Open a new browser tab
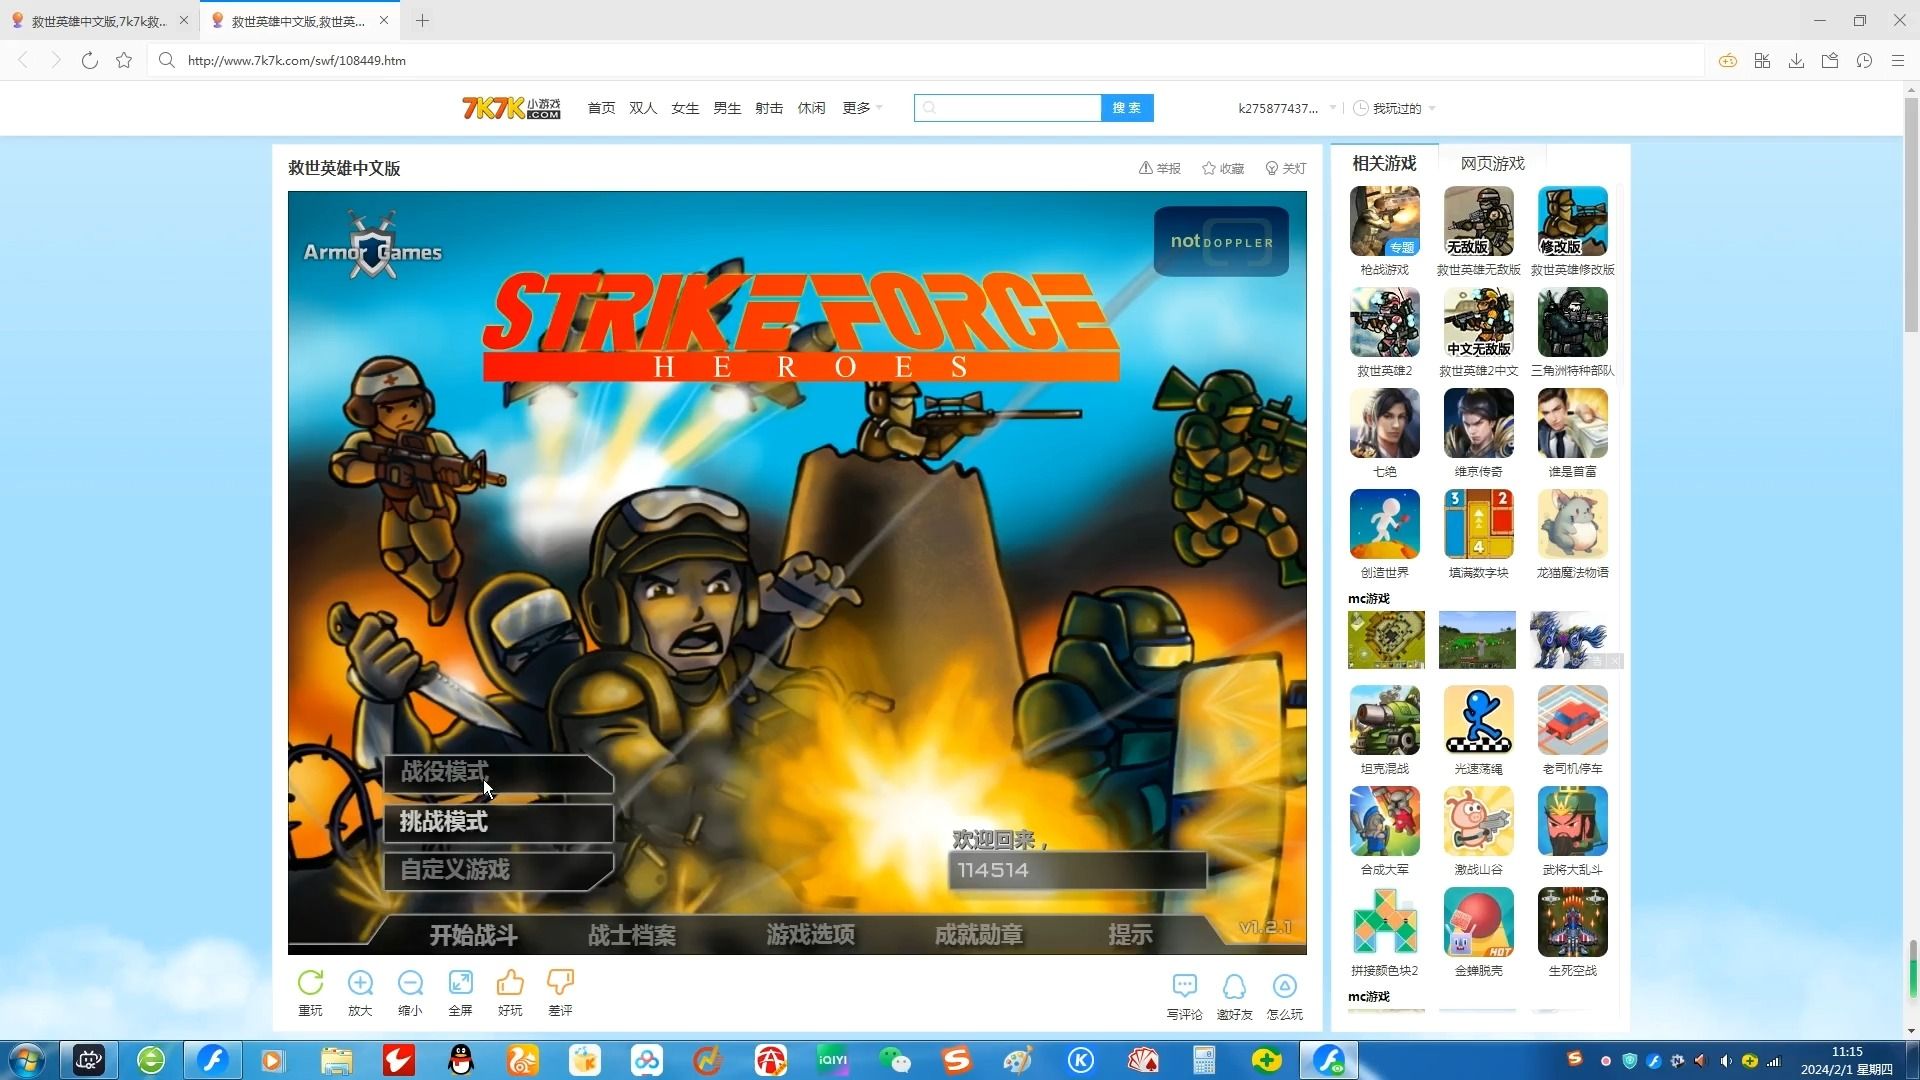 [x=422, y=20]
